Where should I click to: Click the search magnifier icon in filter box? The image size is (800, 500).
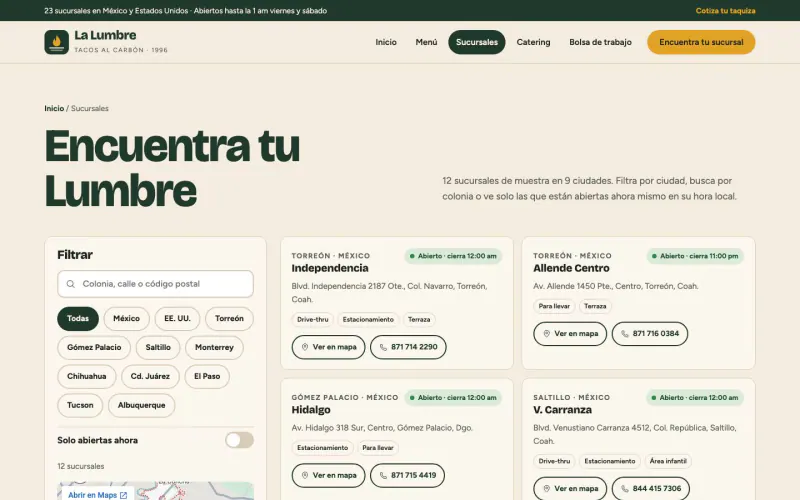click(71, 284)
